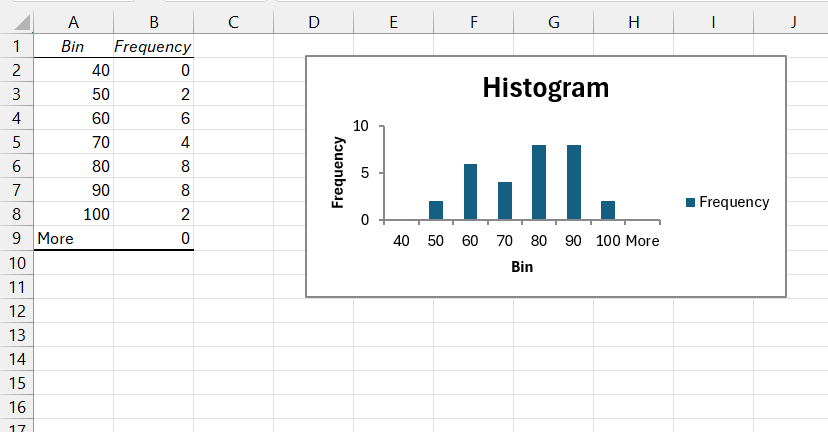Select column A header
The height and width of the screenshot is (432, 828).
pyautogui.click(x=73, y=22)
